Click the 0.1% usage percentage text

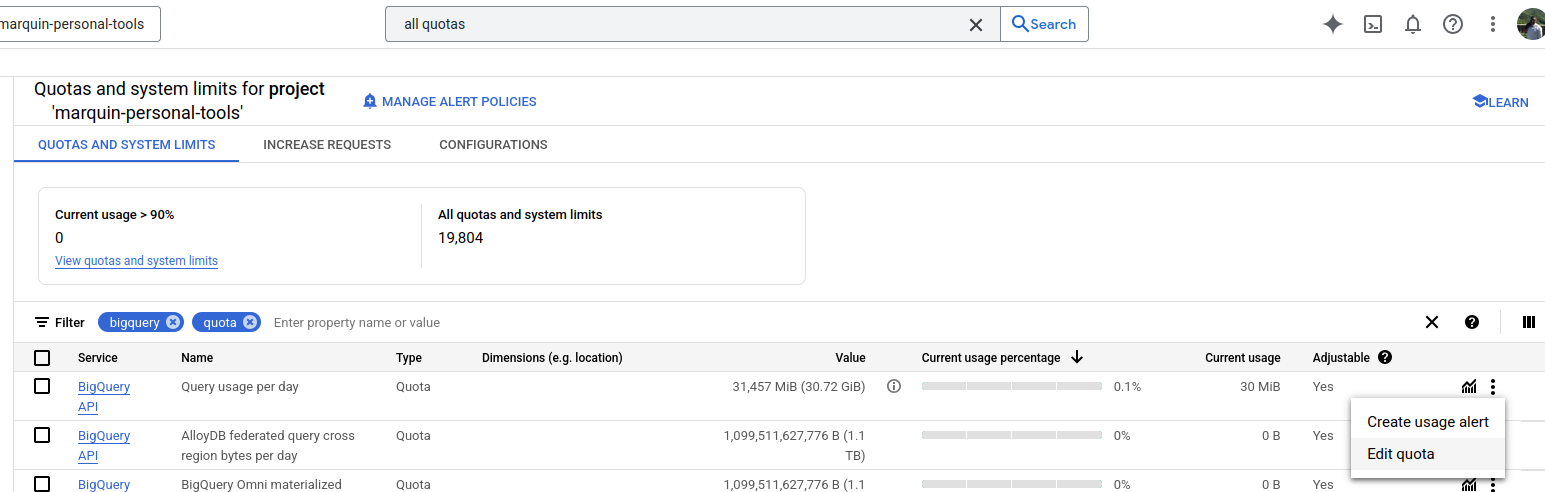pyautogui.click(x=1127, y=386)
